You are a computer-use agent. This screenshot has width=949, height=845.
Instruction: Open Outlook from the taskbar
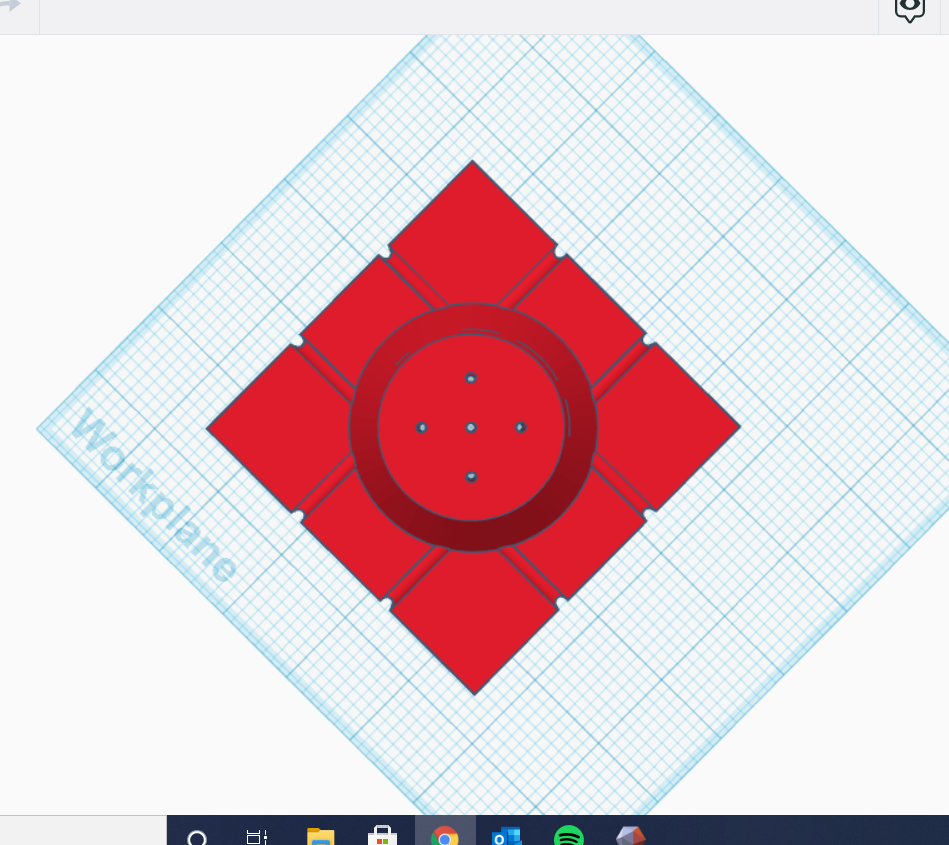tap(507, 836)
